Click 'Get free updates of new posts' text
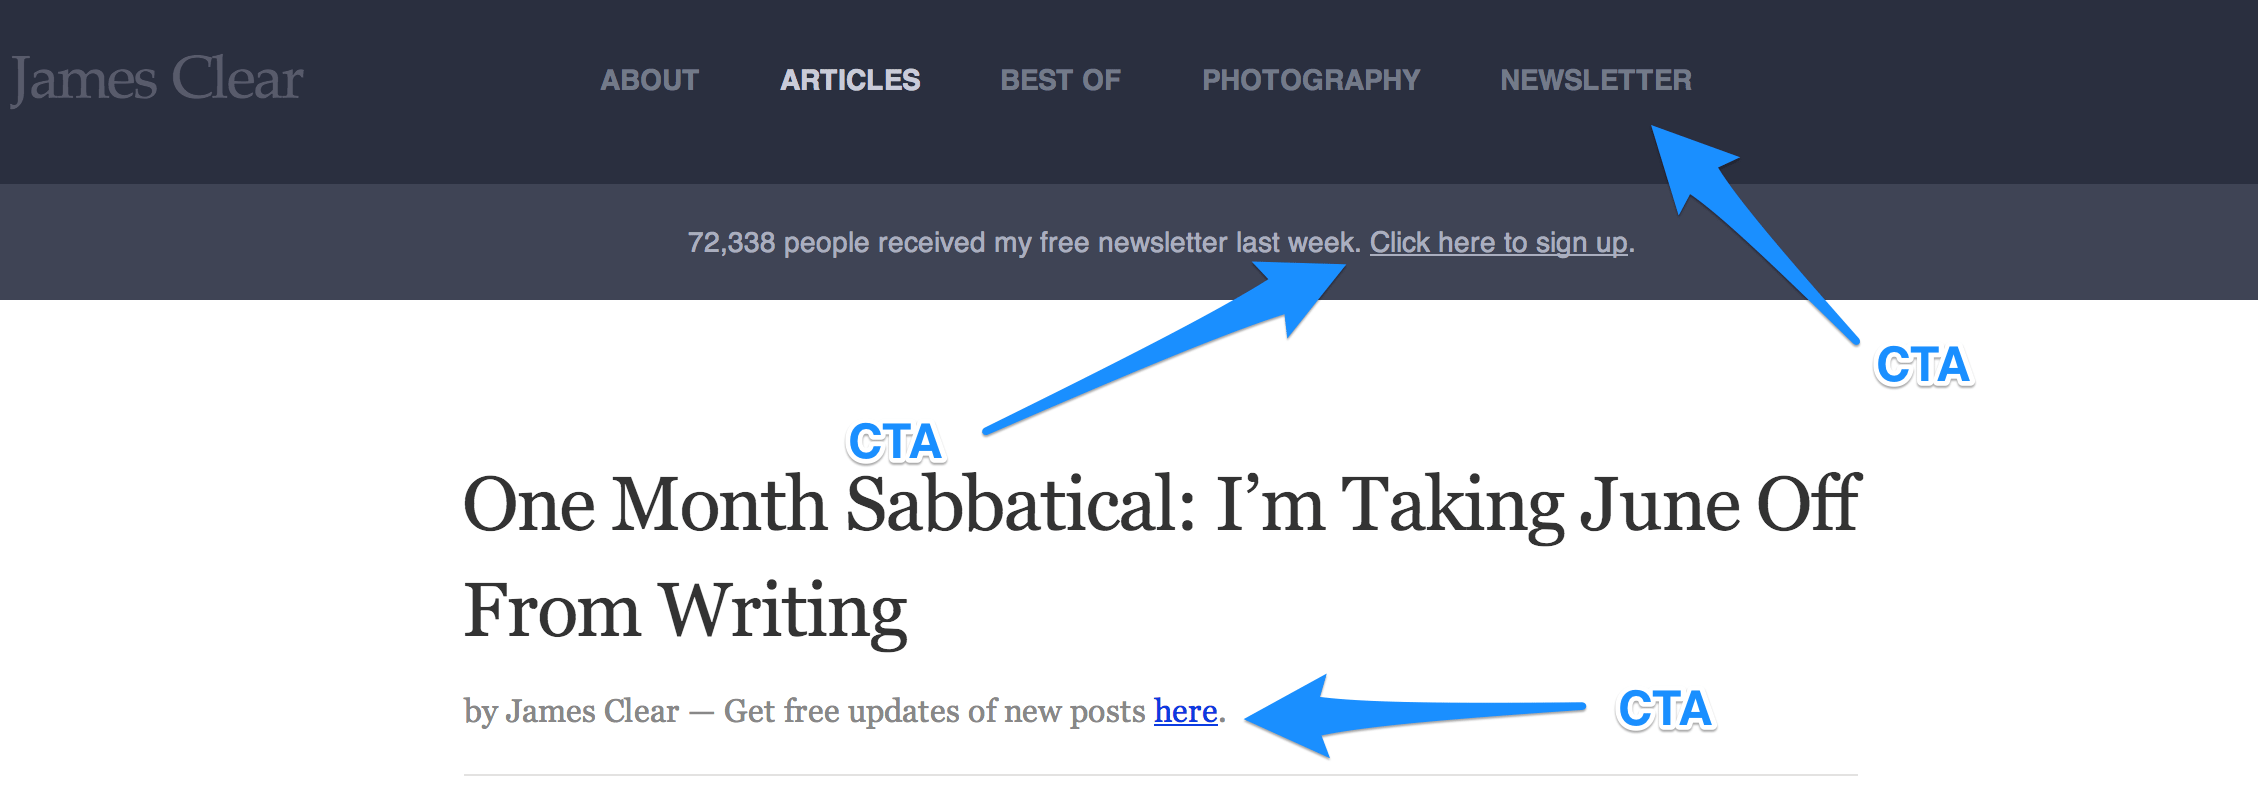Screen dimensions: 2258x808 point(934,711)
